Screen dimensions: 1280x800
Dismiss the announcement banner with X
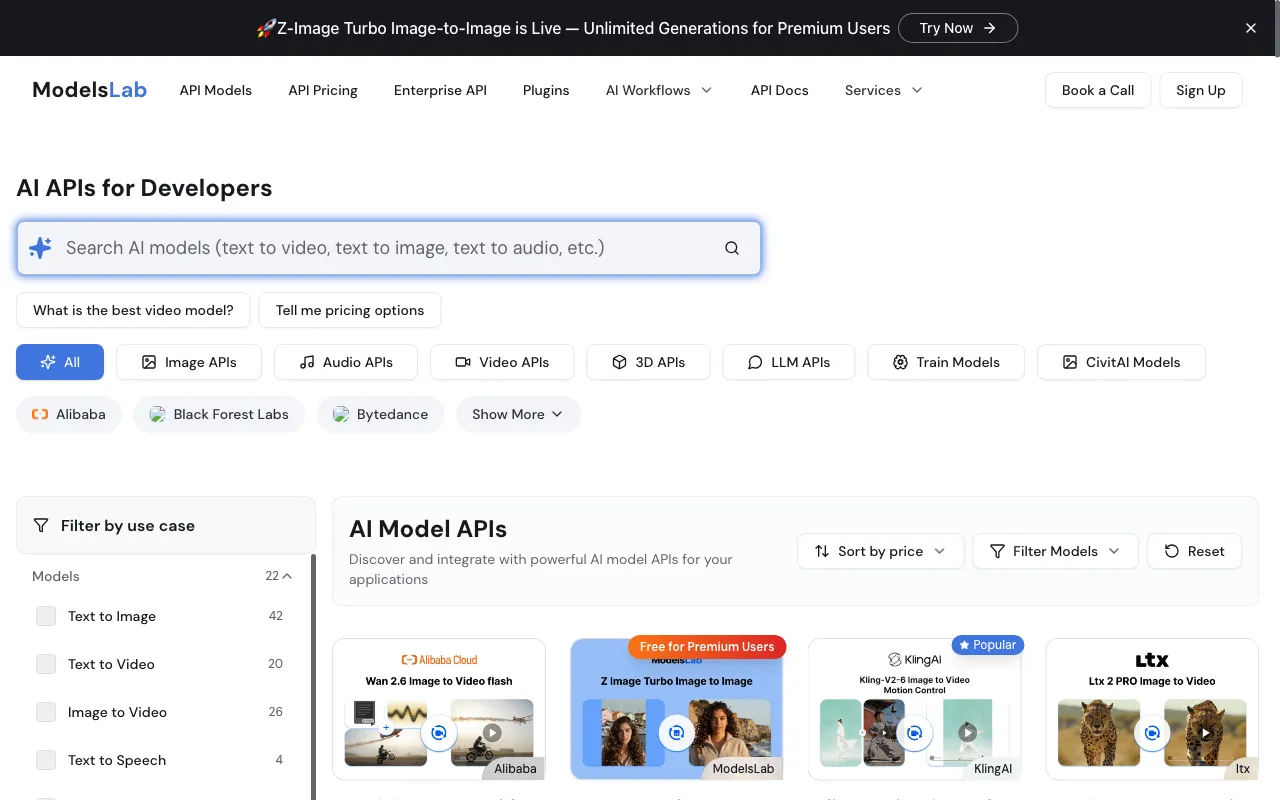(1250, 28)
